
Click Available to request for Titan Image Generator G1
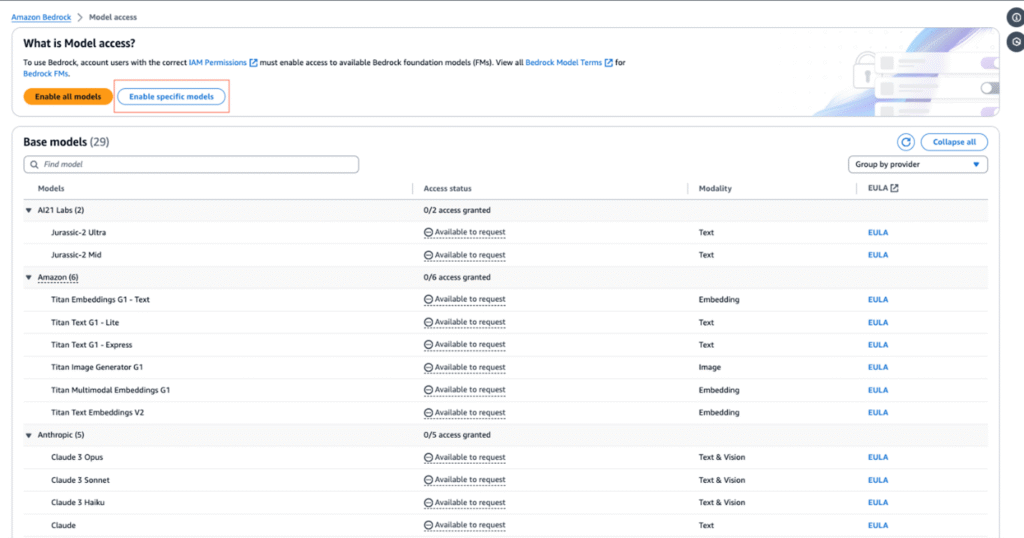(x=469, y=367)
